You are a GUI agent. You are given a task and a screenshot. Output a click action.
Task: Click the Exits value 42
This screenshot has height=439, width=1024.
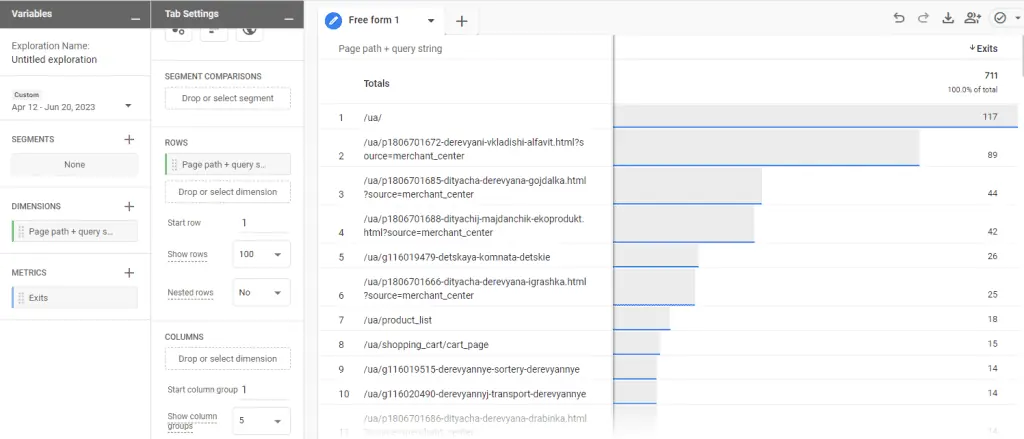pyautogui.click(x=993, y=231)
